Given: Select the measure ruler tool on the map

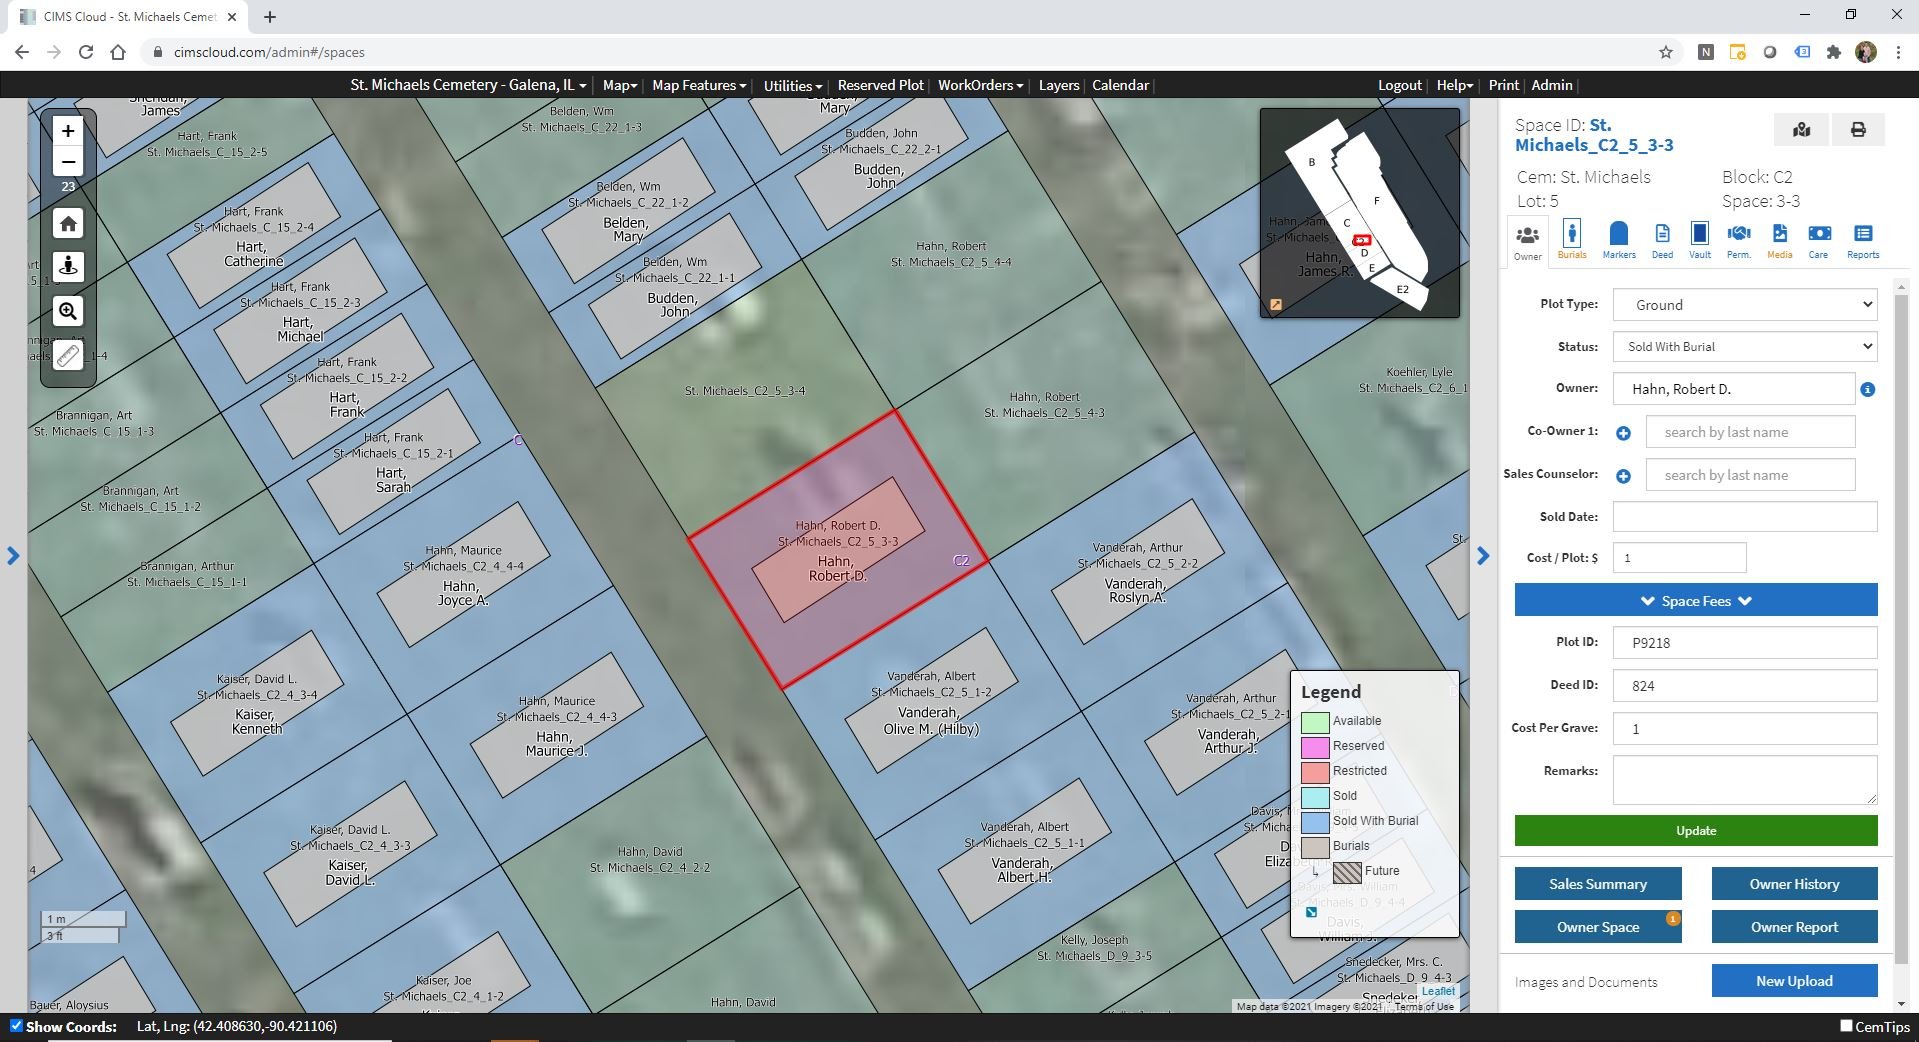Looking at the screenshot, I should 67,354.
